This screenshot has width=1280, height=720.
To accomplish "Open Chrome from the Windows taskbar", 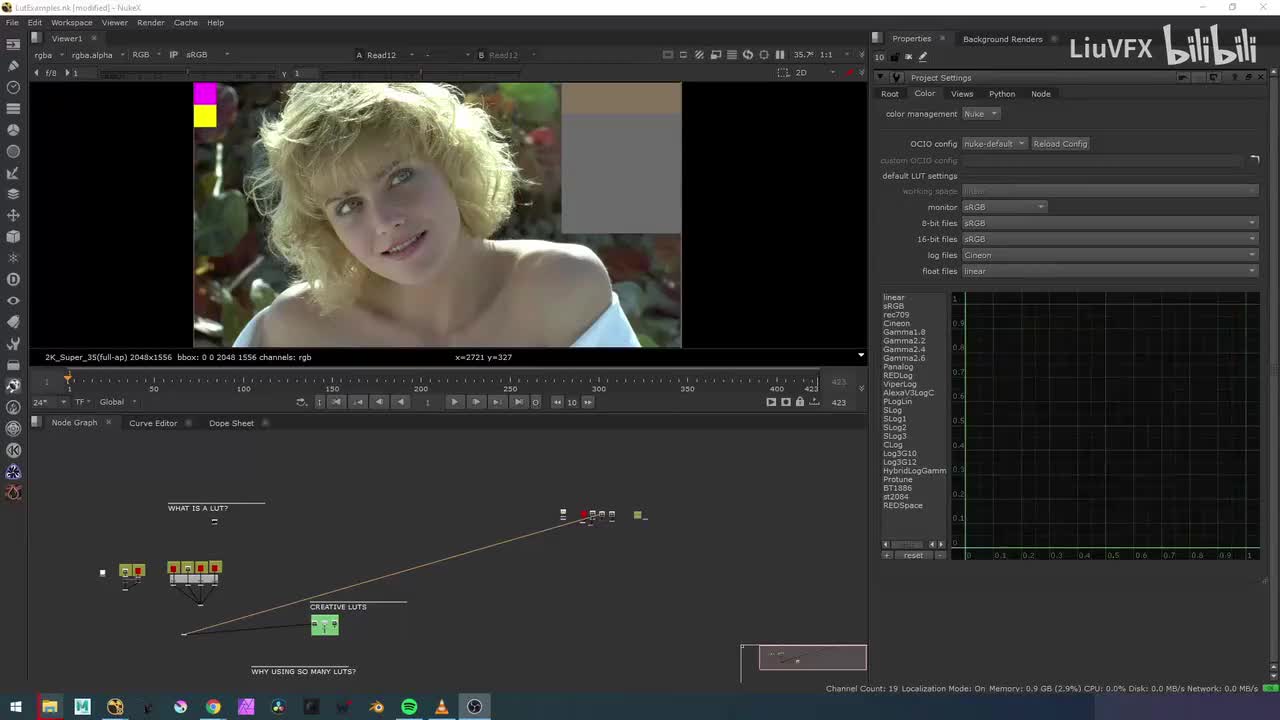I will [213, 707].
